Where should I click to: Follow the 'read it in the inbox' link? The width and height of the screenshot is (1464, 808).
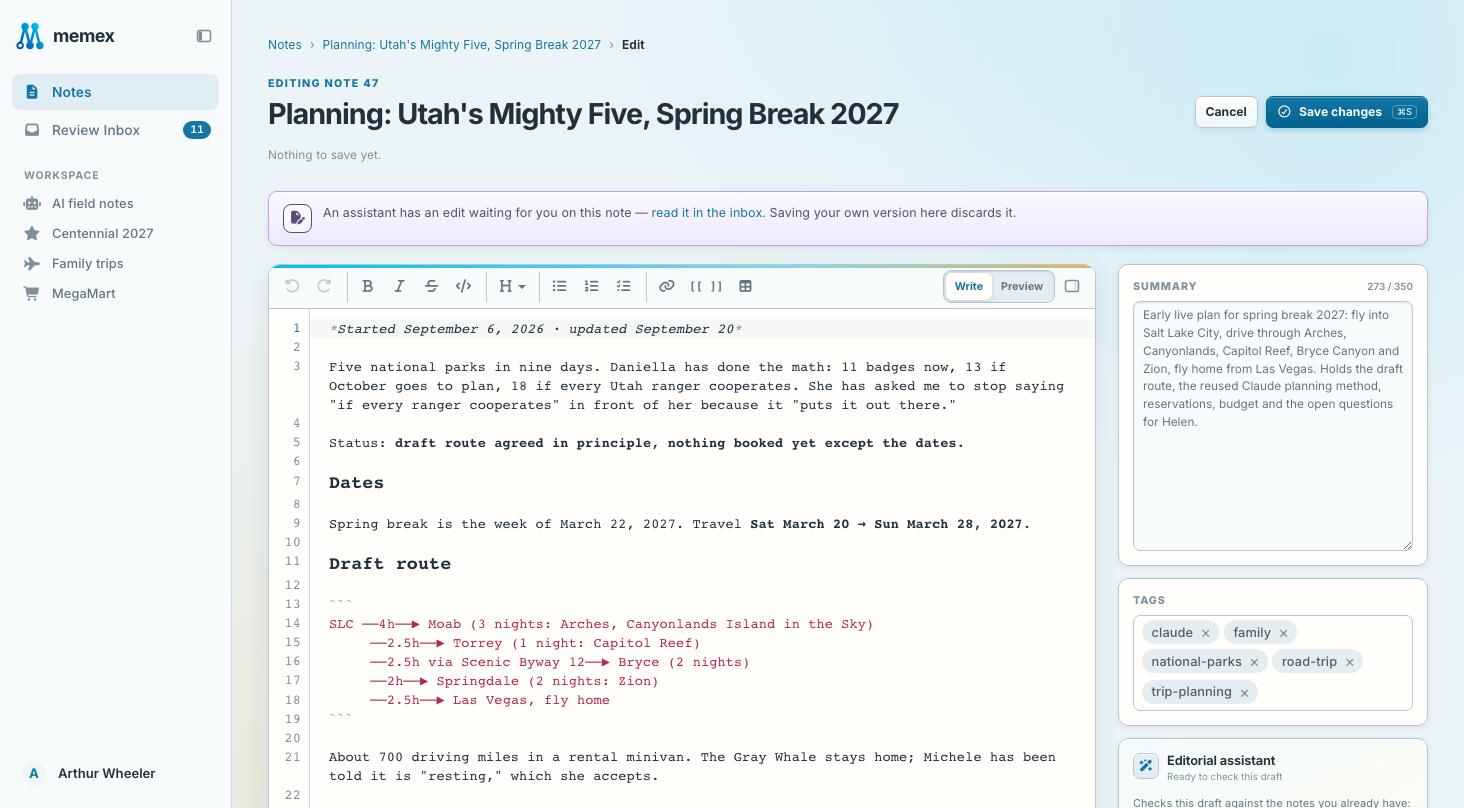[706, 213]
